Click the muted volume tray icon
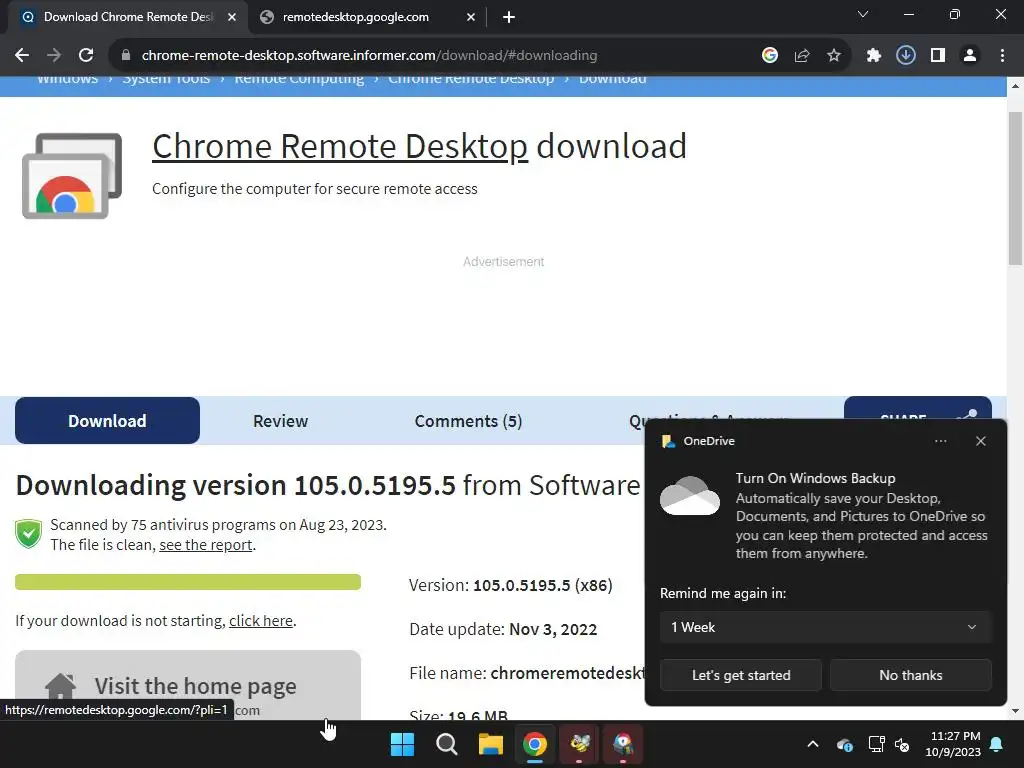This screenshot has width=1024, height=768. pos(903,744)
